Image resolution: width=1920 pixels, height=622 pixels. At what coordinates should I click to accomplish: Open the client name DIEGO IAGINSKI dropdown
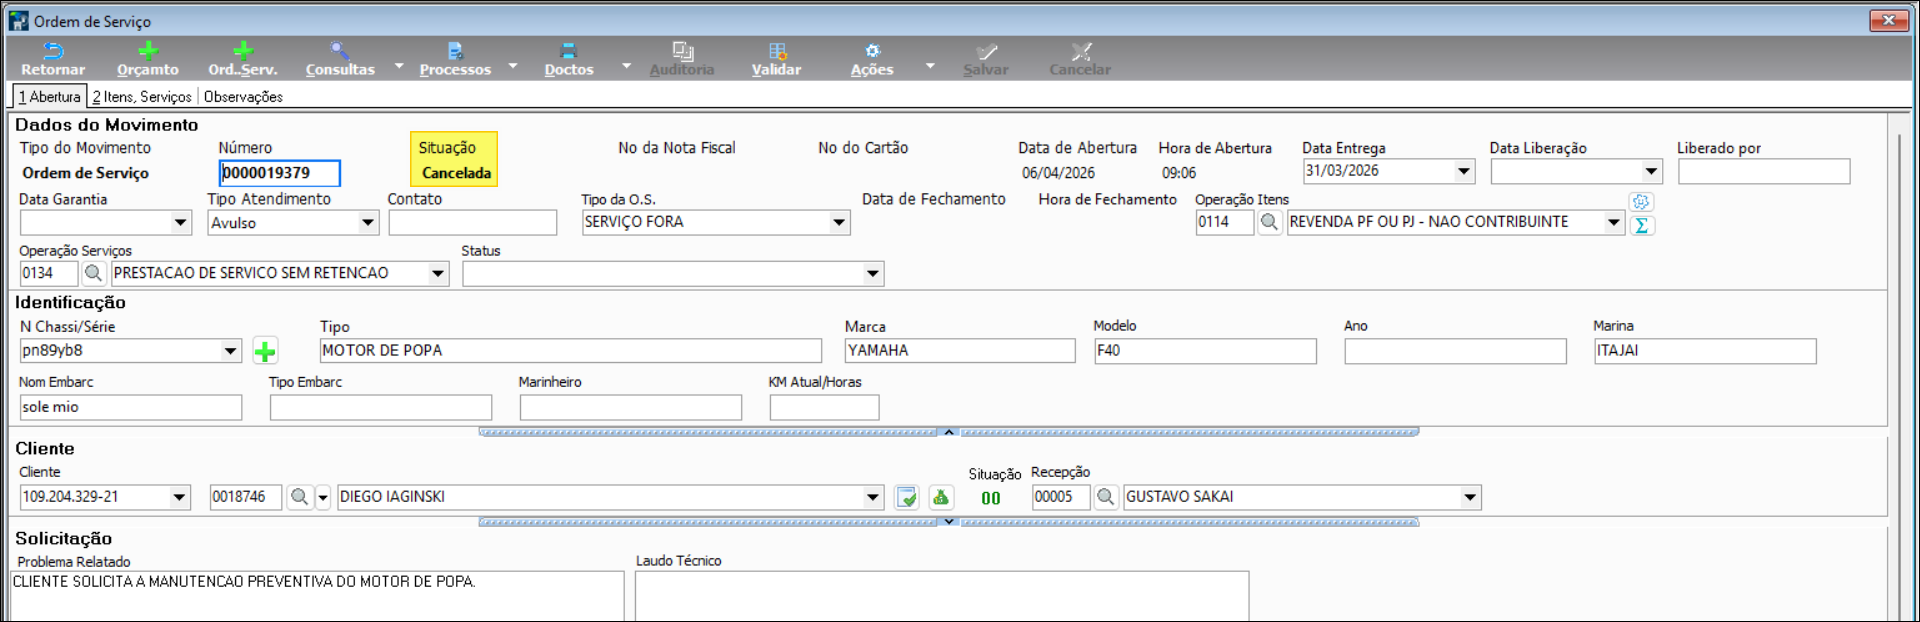(x=873, y=497)
